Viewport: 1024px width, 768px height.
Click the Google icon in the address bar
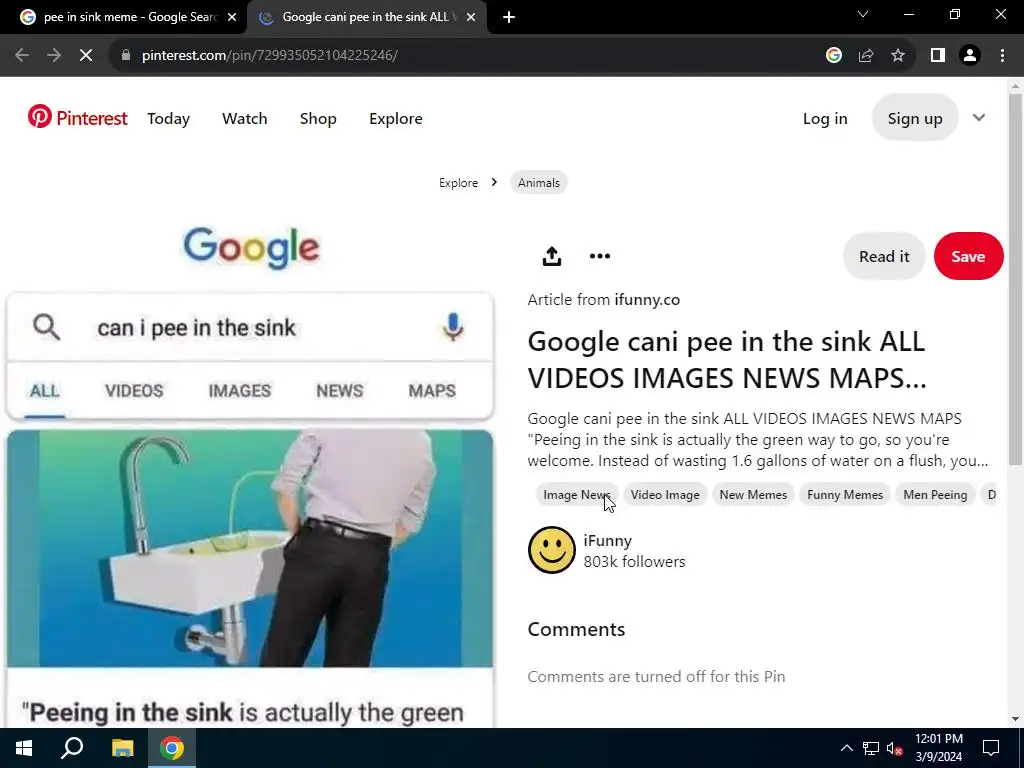tap(834, 56)
